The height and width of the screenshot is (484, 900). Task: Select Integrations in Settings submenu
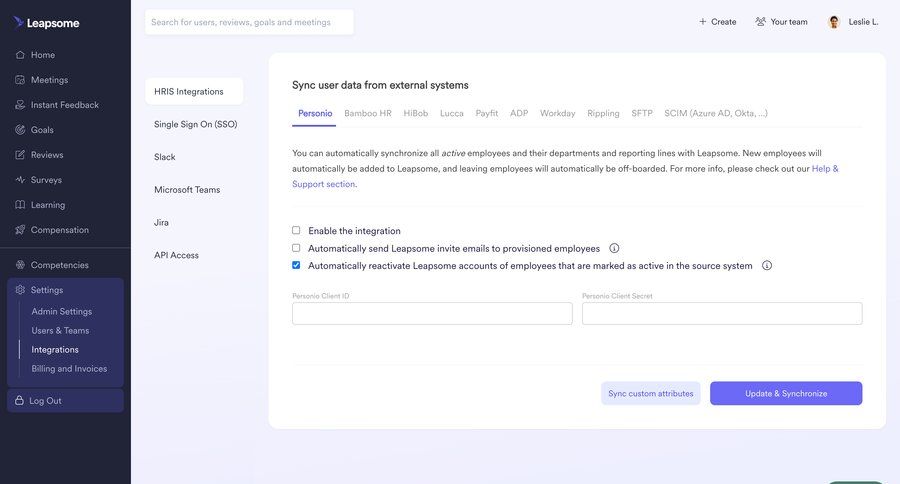[55, 349]
